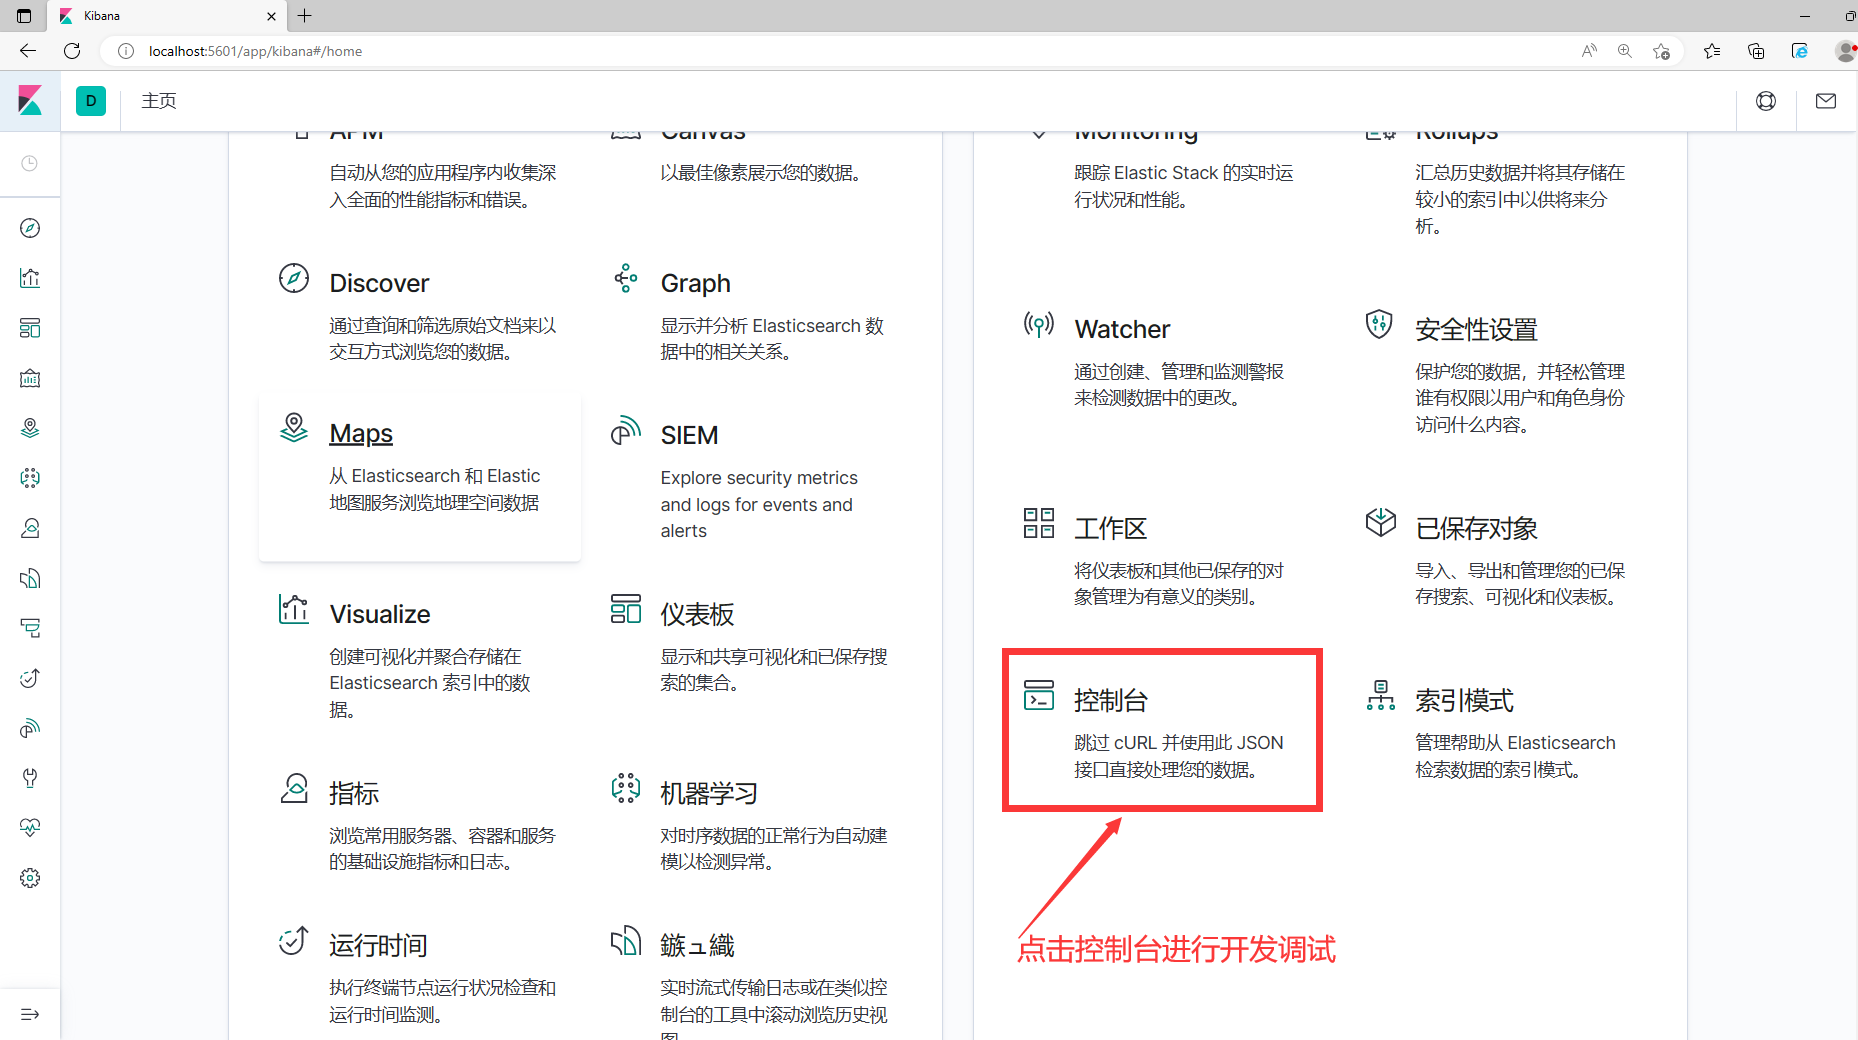
Task: Click text 以最佳像素展示您的数据。
Action: coord(761,173)
